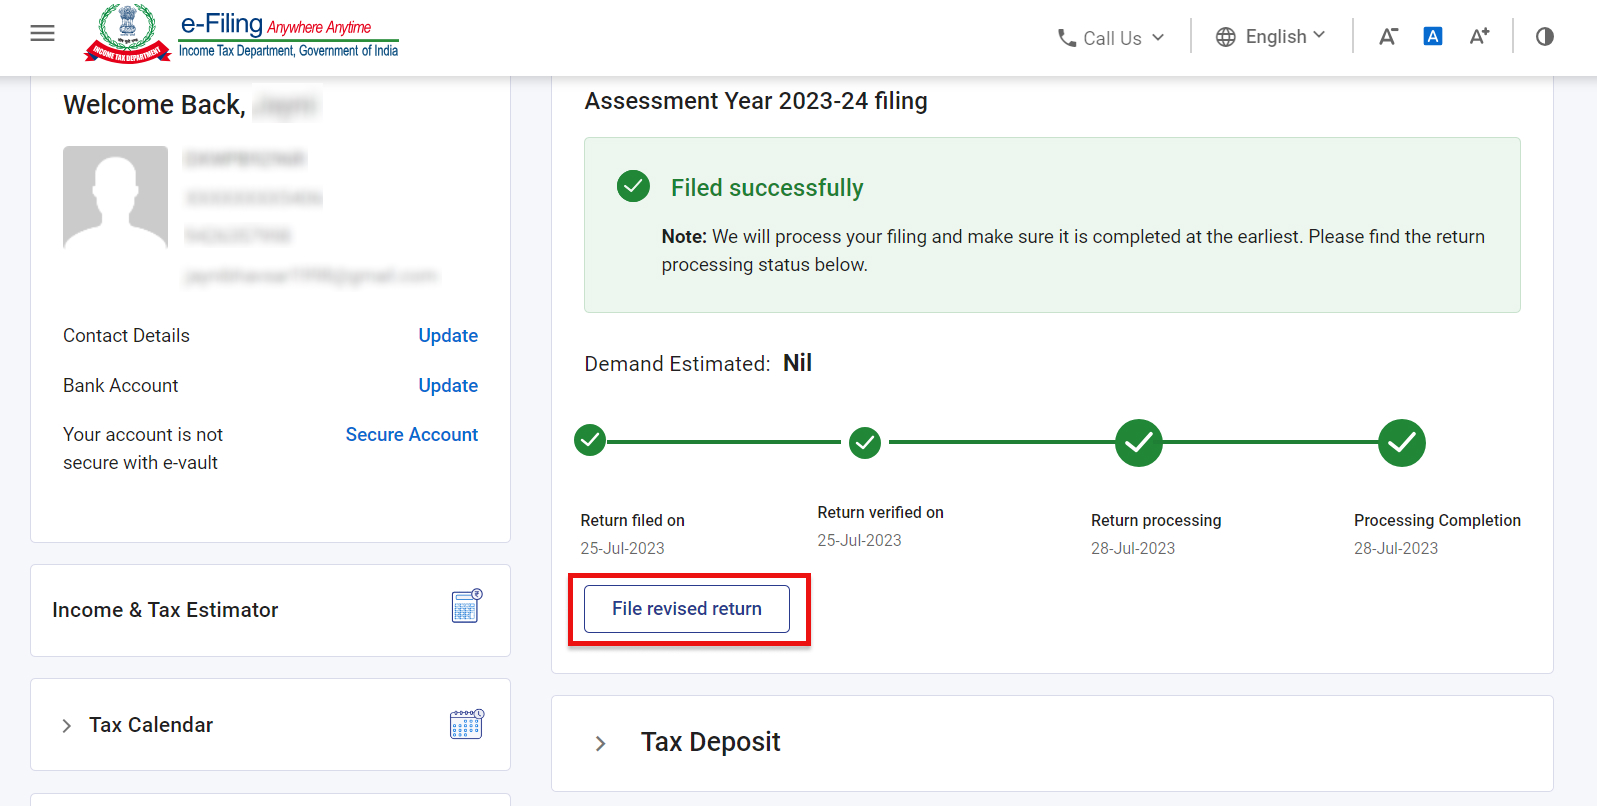This screenshot has width=1597, height=806.
Task: Click the profile avatar picture
Action: point(115,197)
